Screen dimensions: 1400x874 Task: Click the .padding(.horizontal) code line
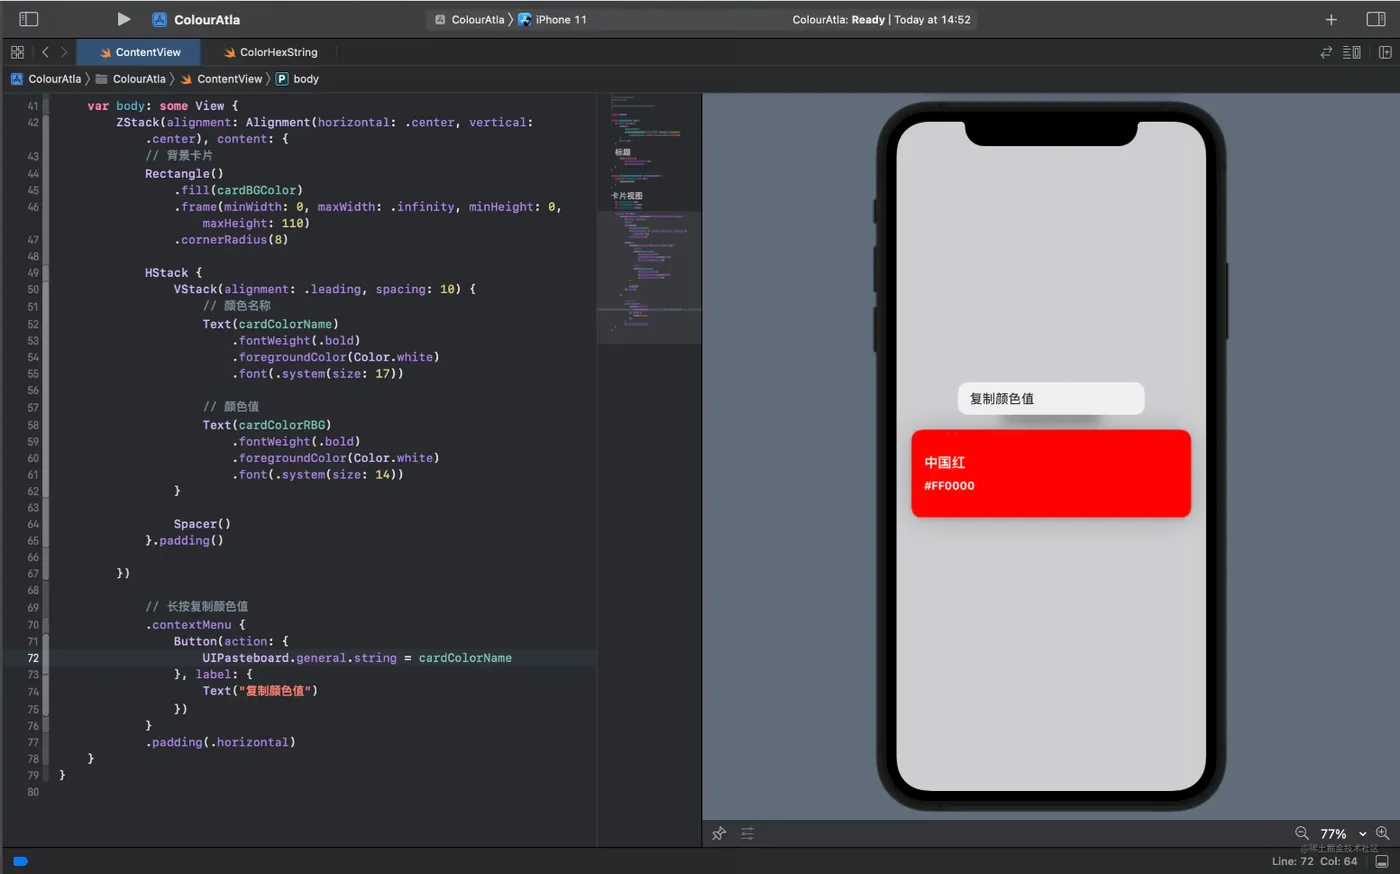pos(220,742)
